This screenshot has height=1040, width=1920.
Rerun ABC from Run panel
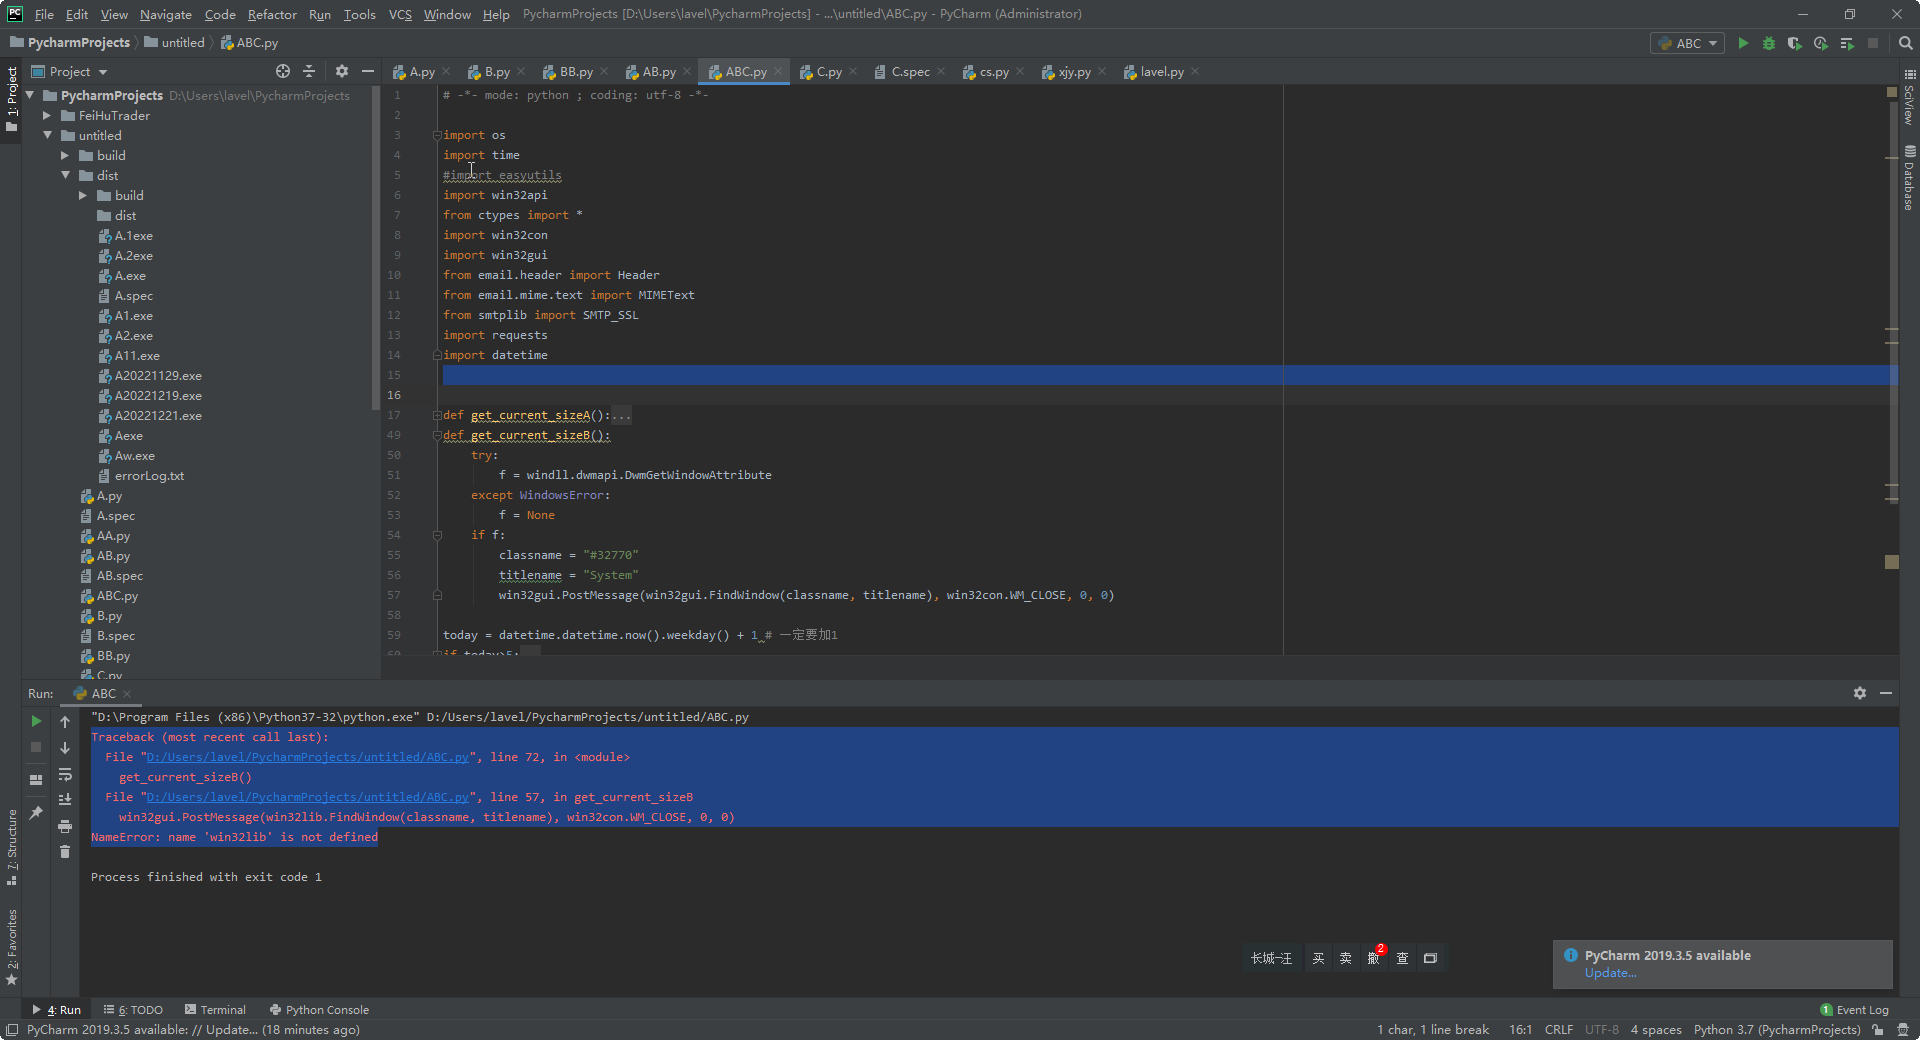click(x=36, y=721)
